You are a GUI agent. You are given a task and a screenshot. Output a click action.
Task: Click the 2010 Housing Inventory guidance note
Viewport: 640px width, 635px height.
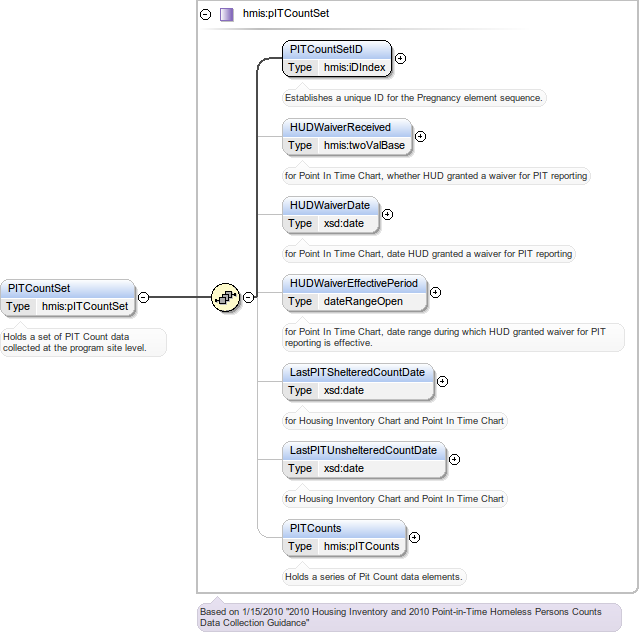(x=408, y=616)
